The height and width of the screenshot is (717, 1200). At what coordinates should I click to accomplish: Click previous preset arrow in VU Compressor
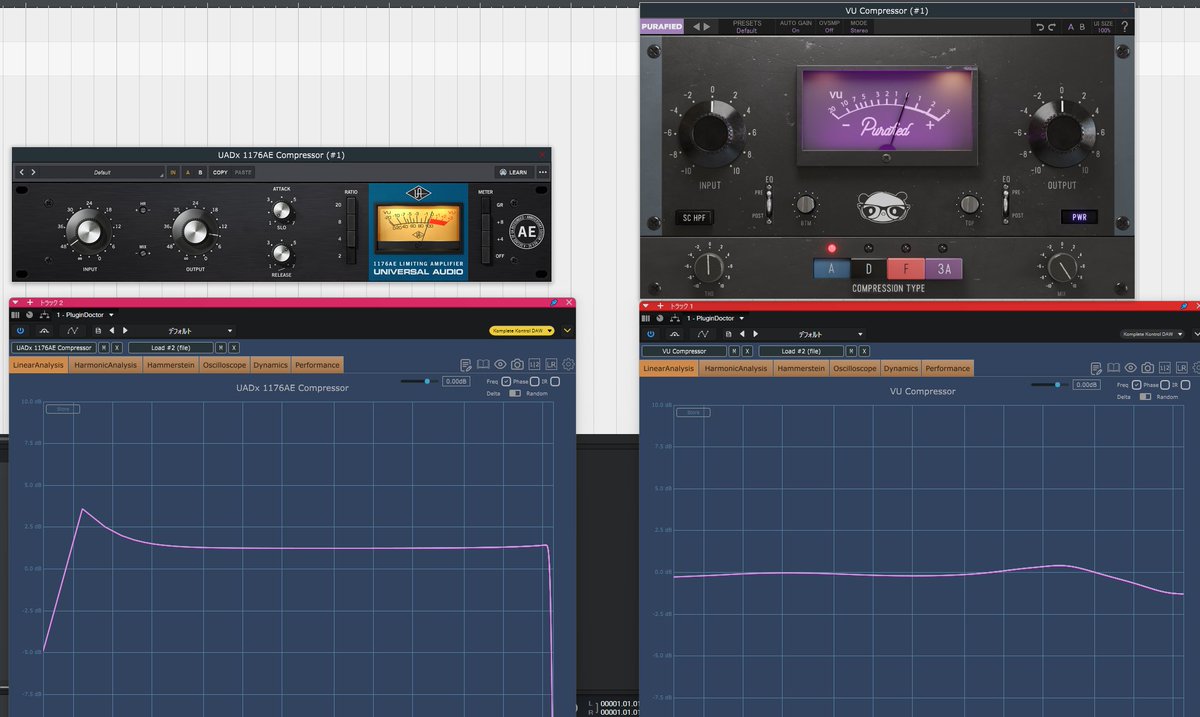(697, 27)
